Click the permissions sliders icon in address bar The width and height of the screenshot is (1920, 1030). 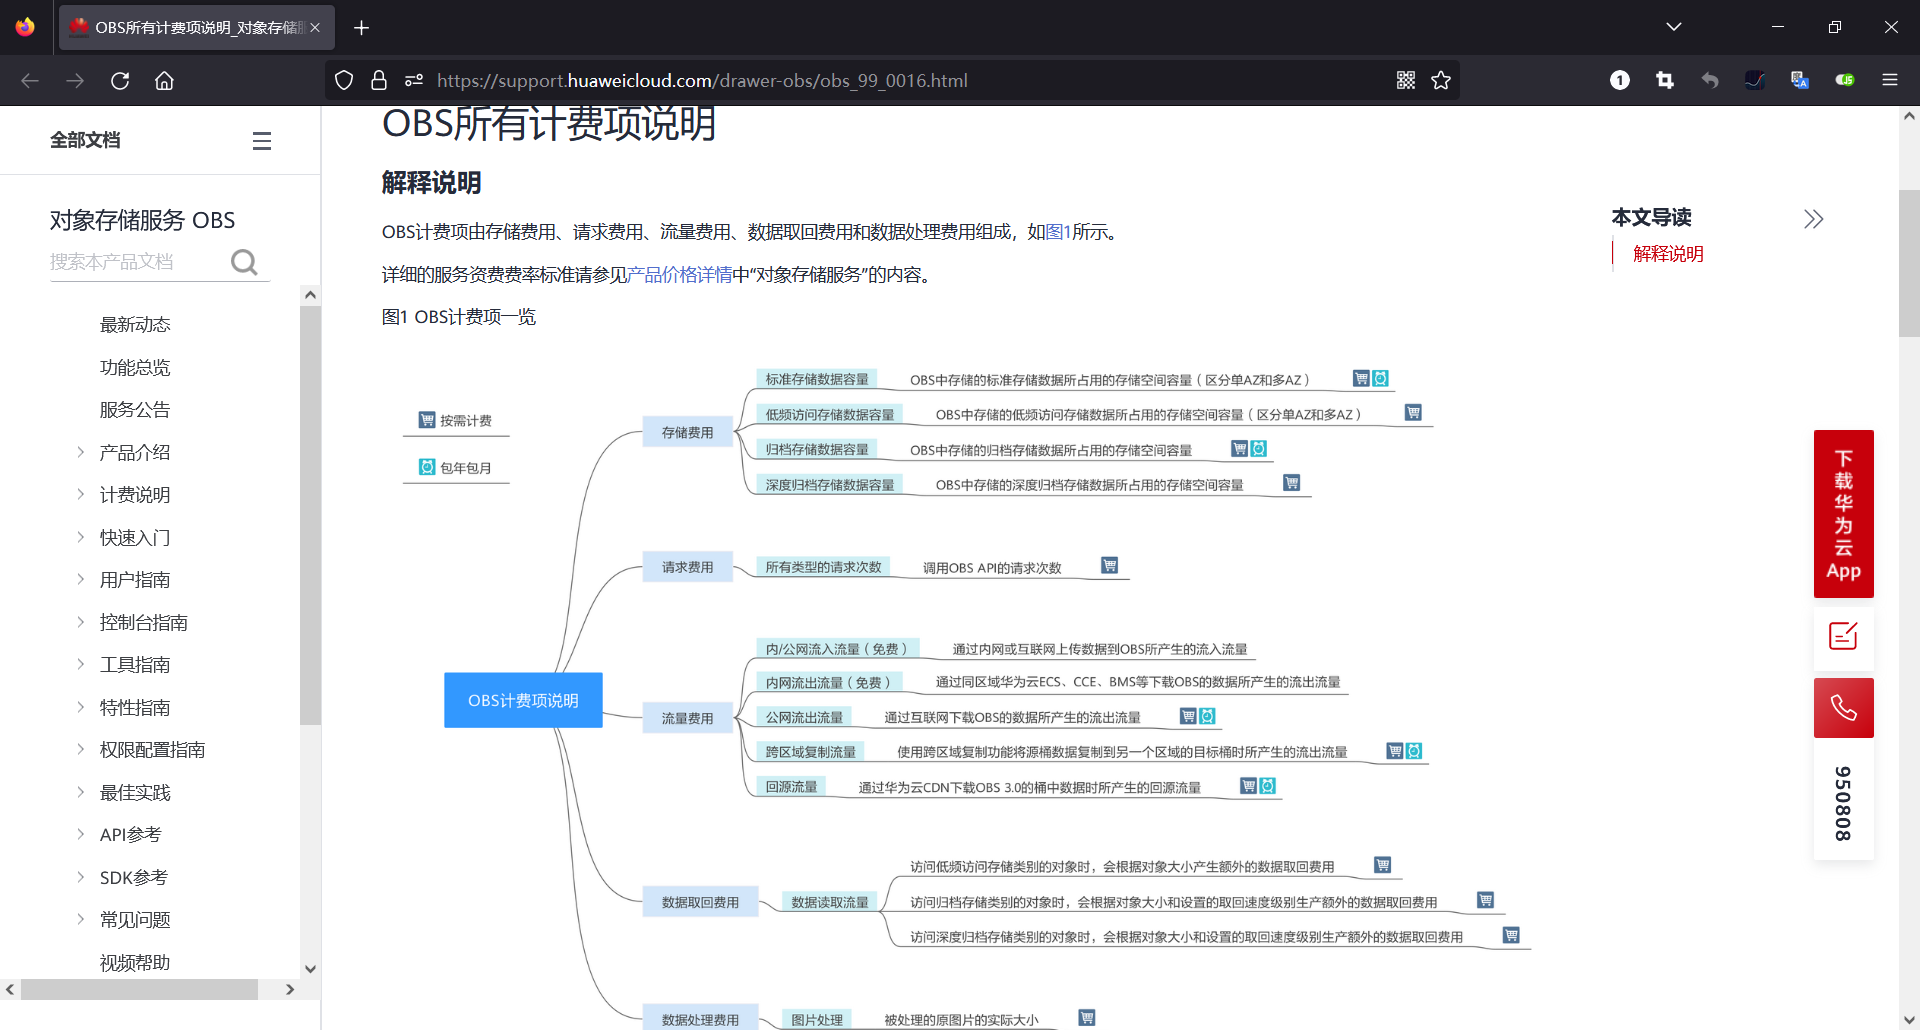[x=414, y=80]
